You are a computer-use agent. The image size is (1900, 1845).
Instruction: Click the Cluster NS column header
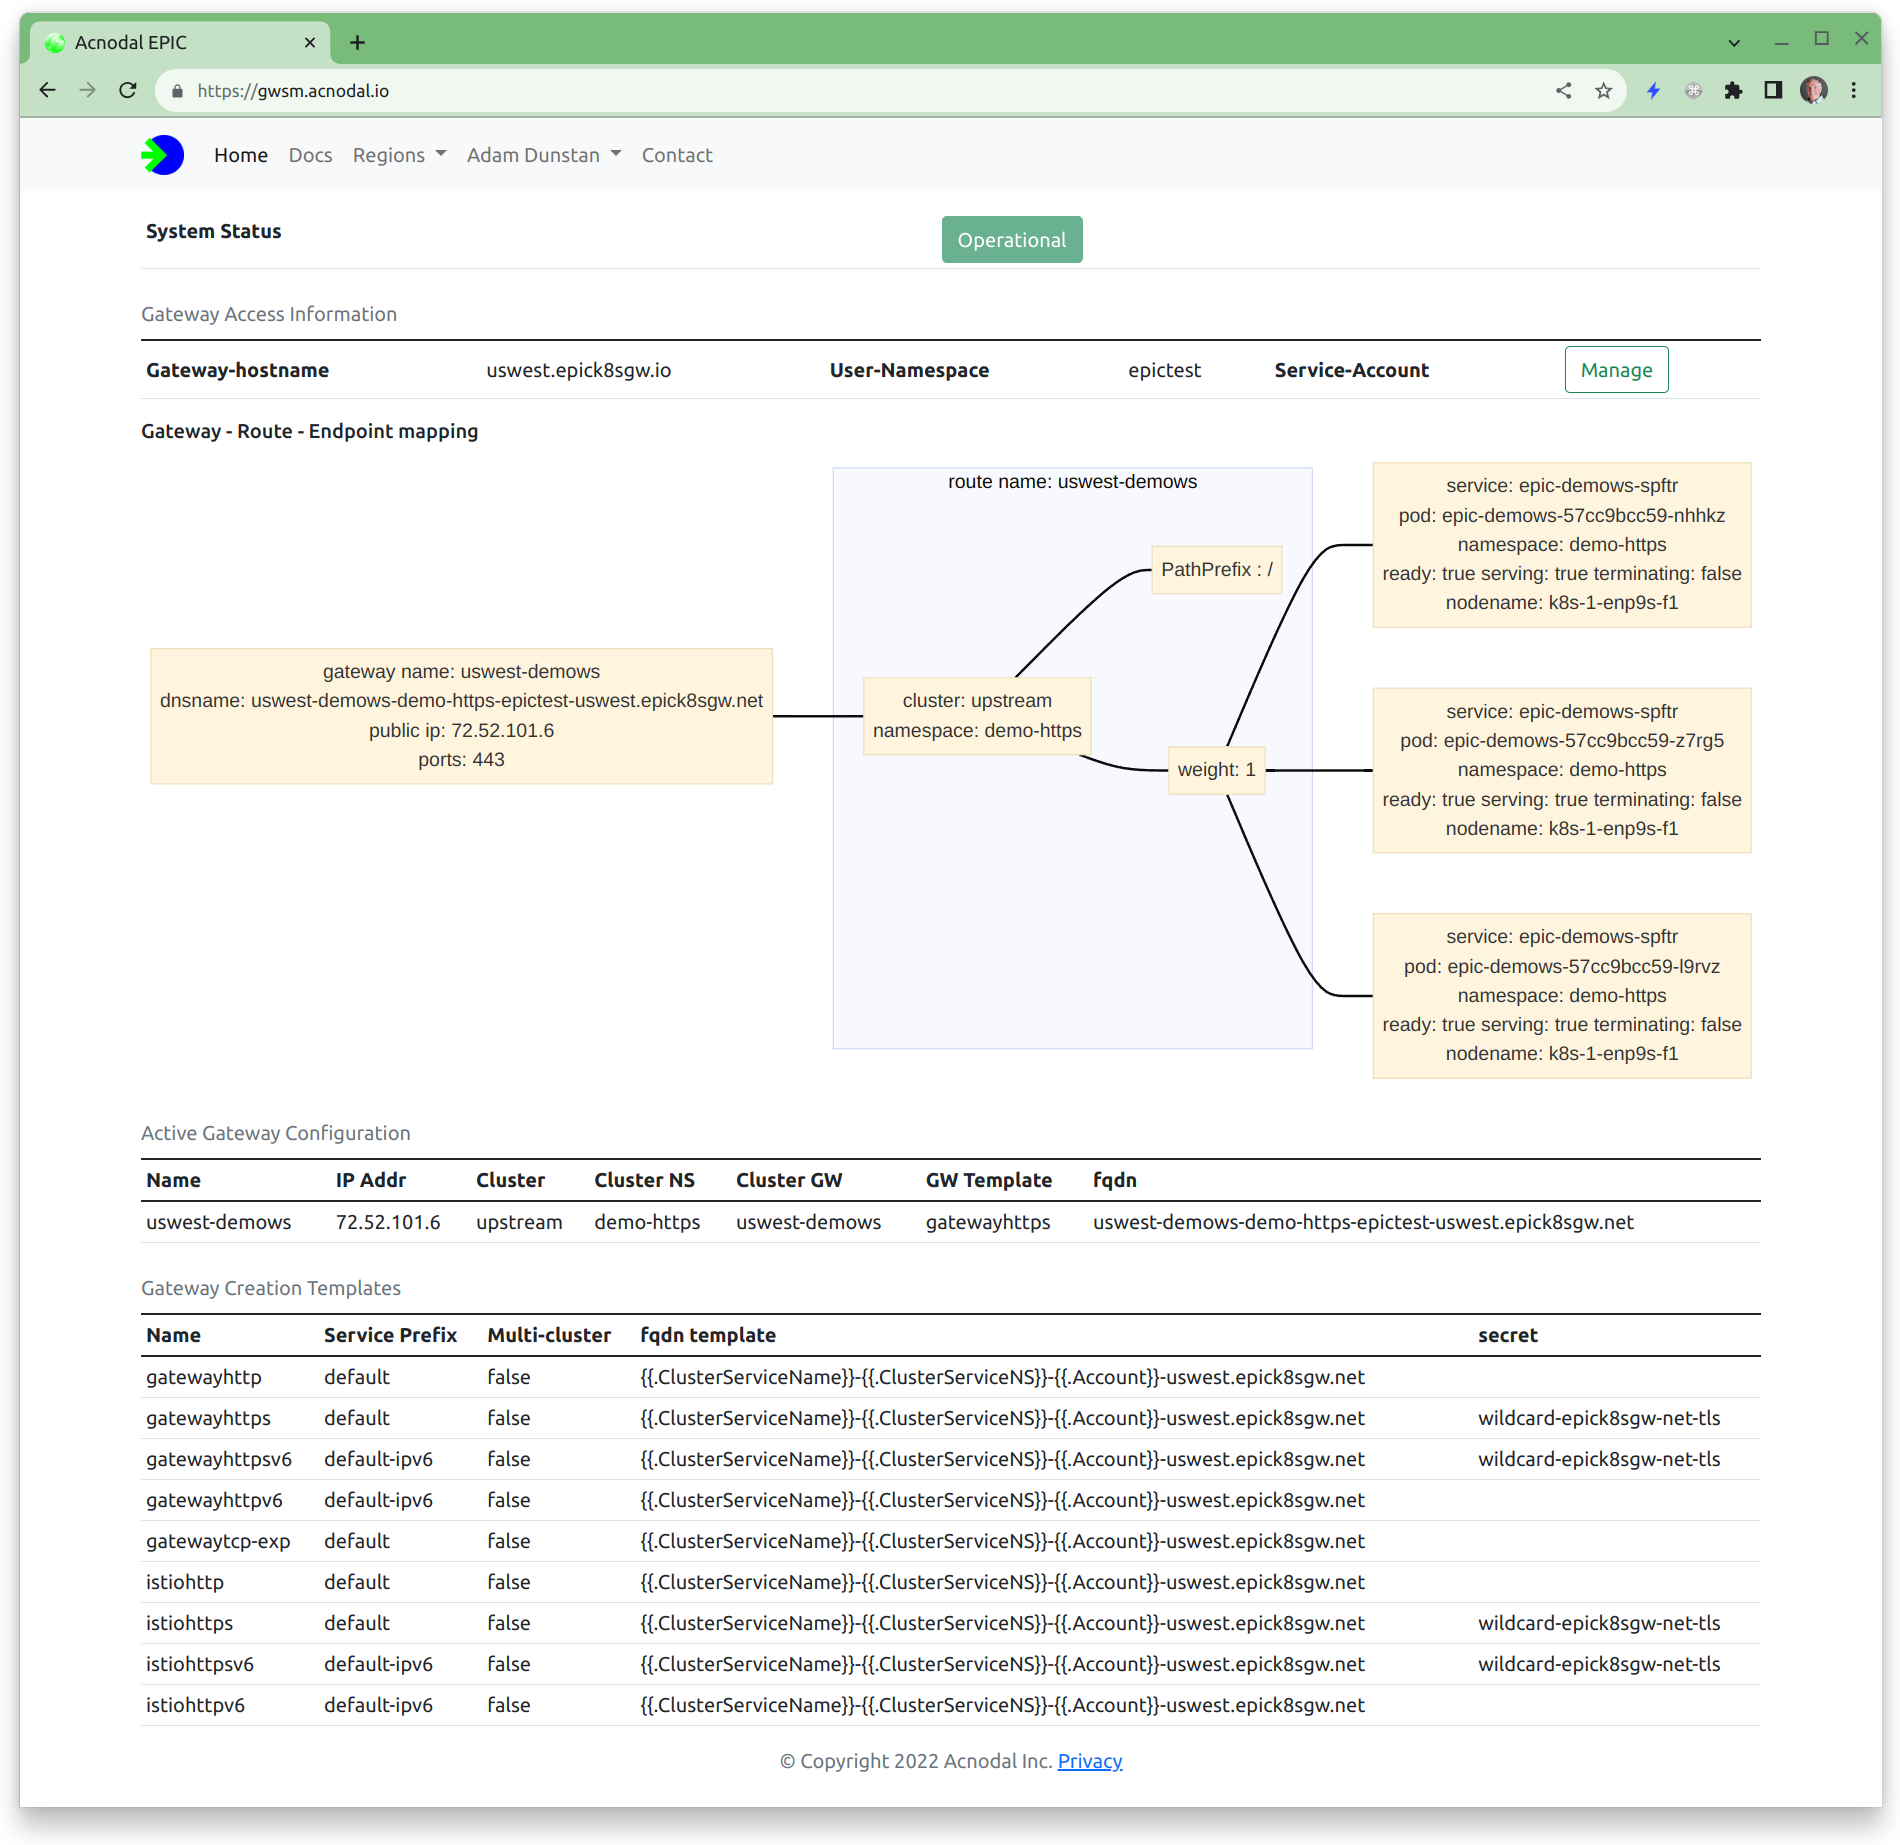pos(644,1180)
